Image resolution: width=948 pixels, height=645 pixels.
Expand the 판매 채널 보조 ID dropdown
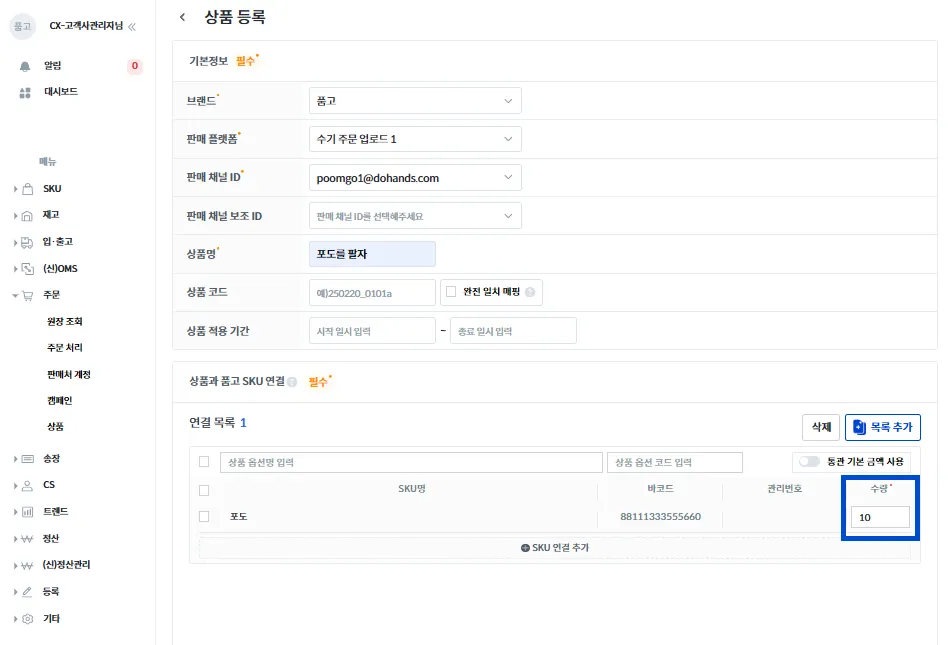tap(415, 216)
